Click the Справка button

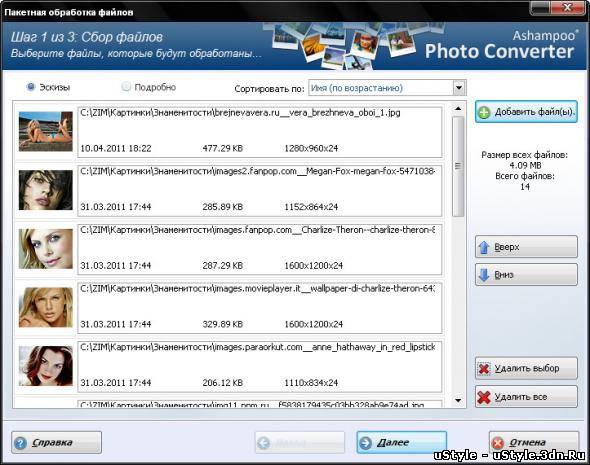tap(56, 442)
